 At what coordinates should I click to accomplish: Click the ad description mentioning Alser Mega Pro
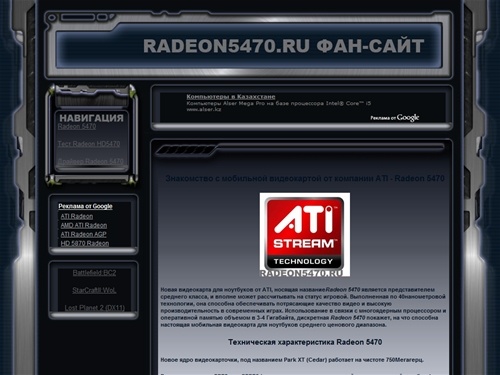coord(279,103)
